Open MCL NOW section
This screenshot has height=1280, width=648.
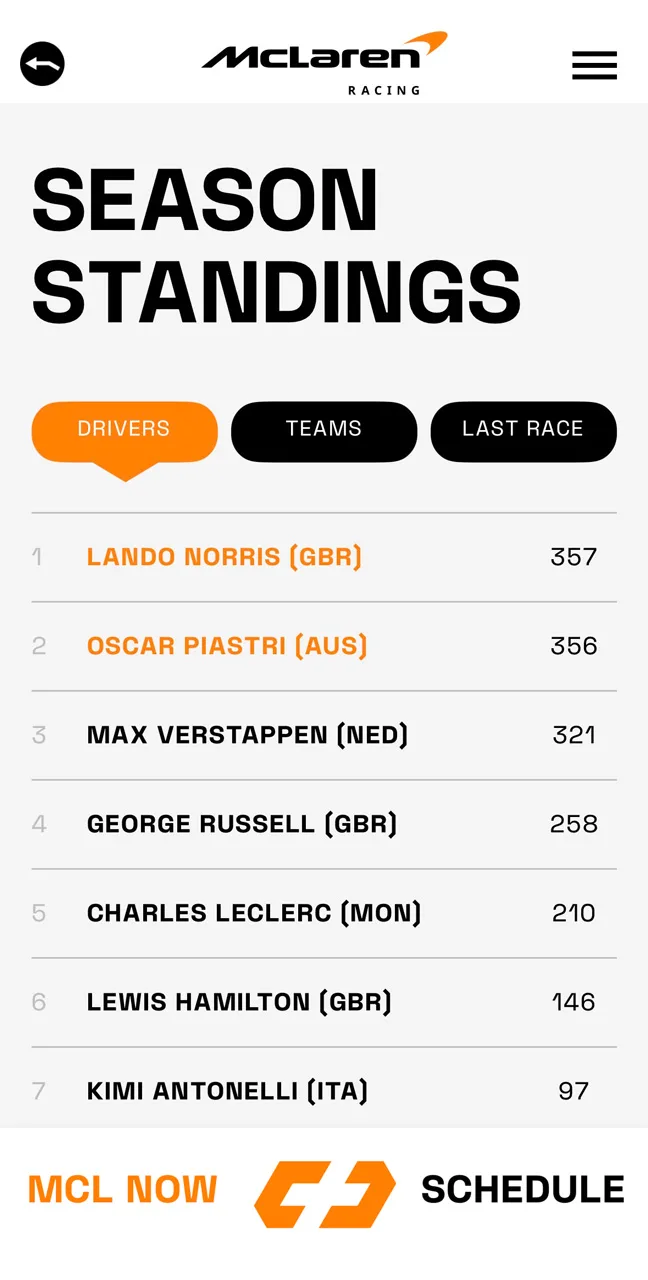122,1189
